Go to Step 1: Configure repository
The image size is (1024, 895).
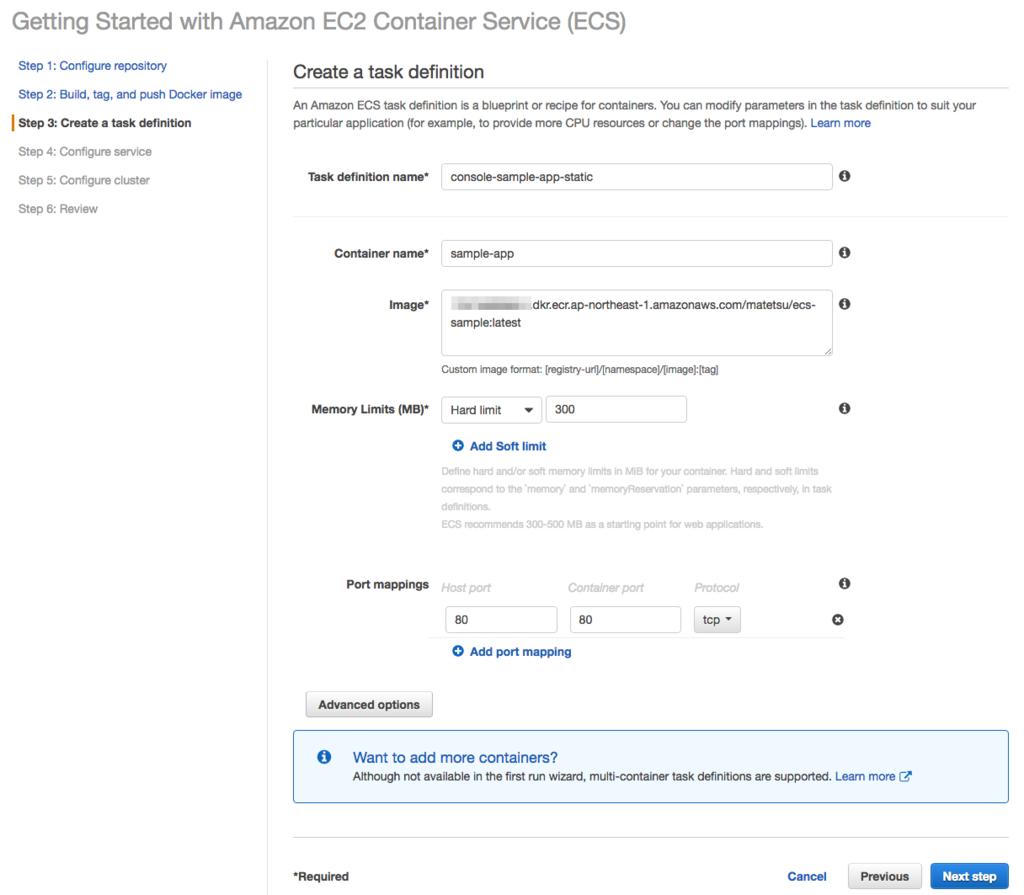(x=92, y=66)
